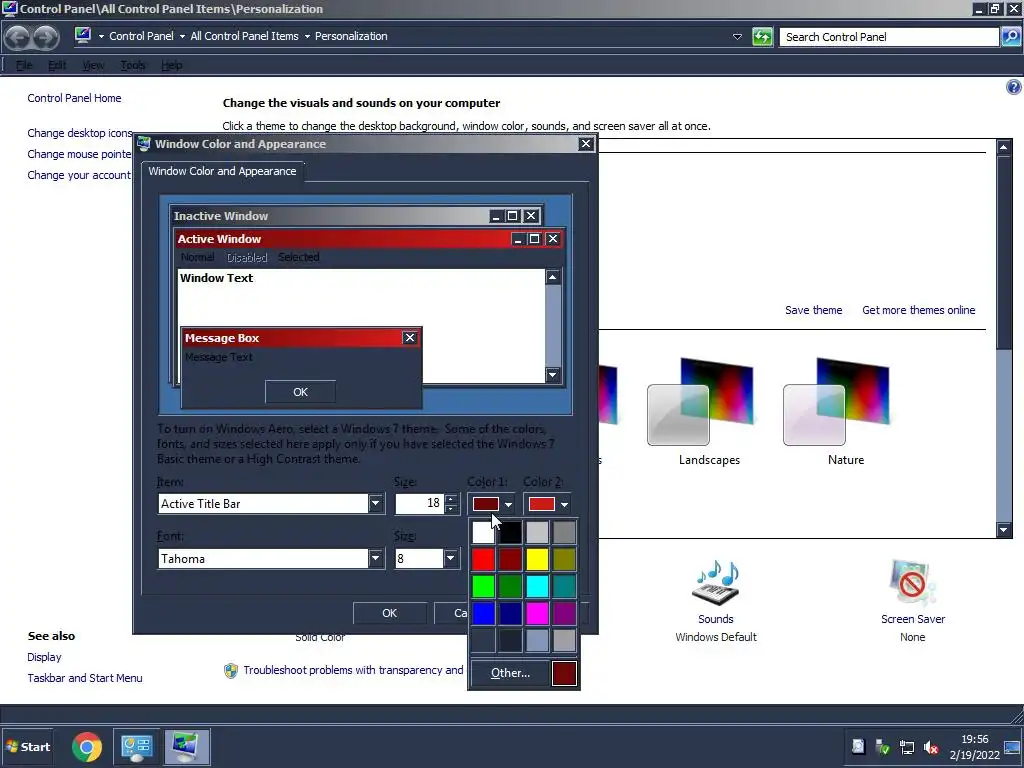Open the Color 2 dropdown

(549, 504)
